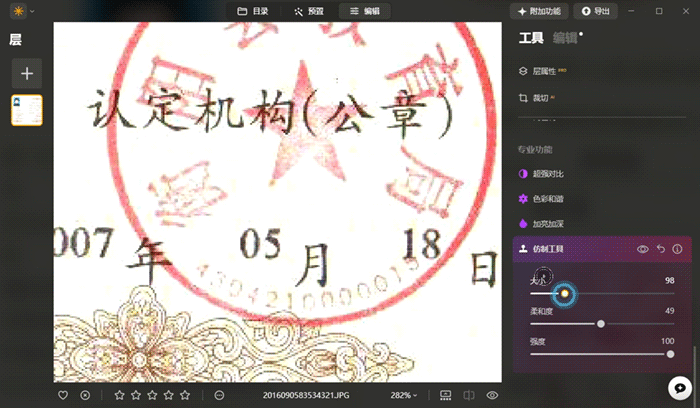This screenshot has height=408, width=700.
Task: Open the 色彩和谐 color harmony tool
Action: pos(541,199)
